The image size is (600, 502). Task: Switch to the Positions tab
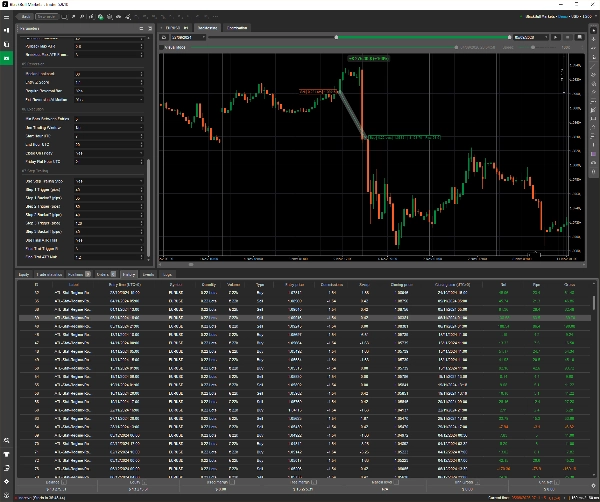pyautogui.click(x=79, y=274)
